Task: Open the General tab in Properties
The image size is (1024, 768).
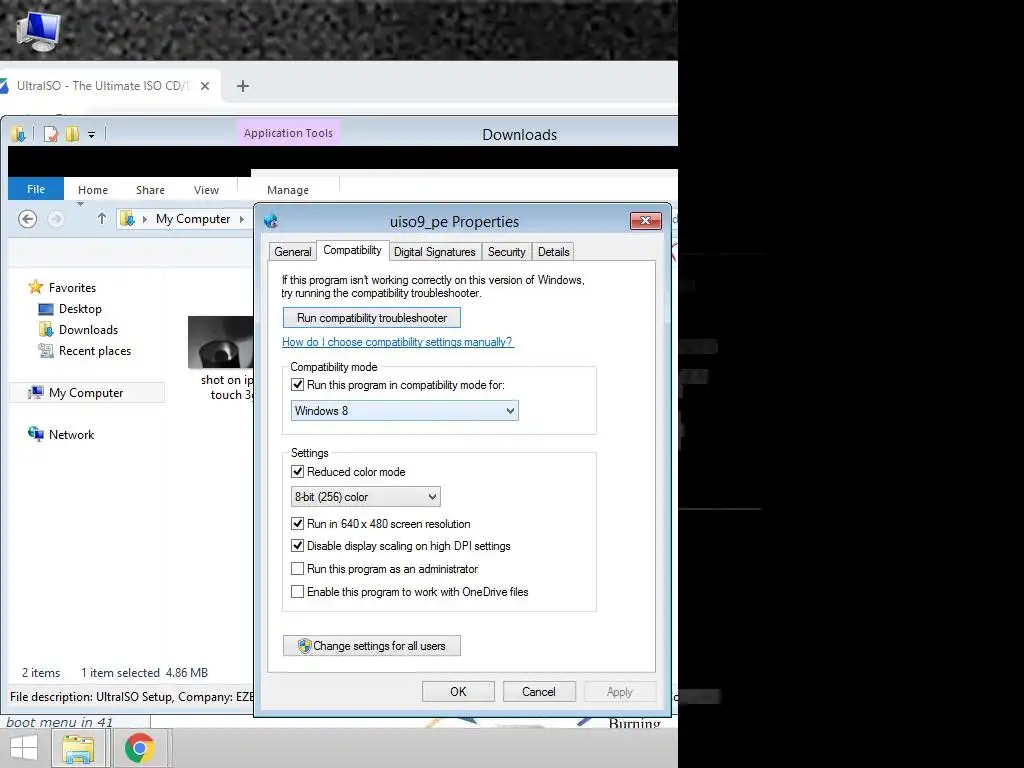Action: click(x=293, y=251)
